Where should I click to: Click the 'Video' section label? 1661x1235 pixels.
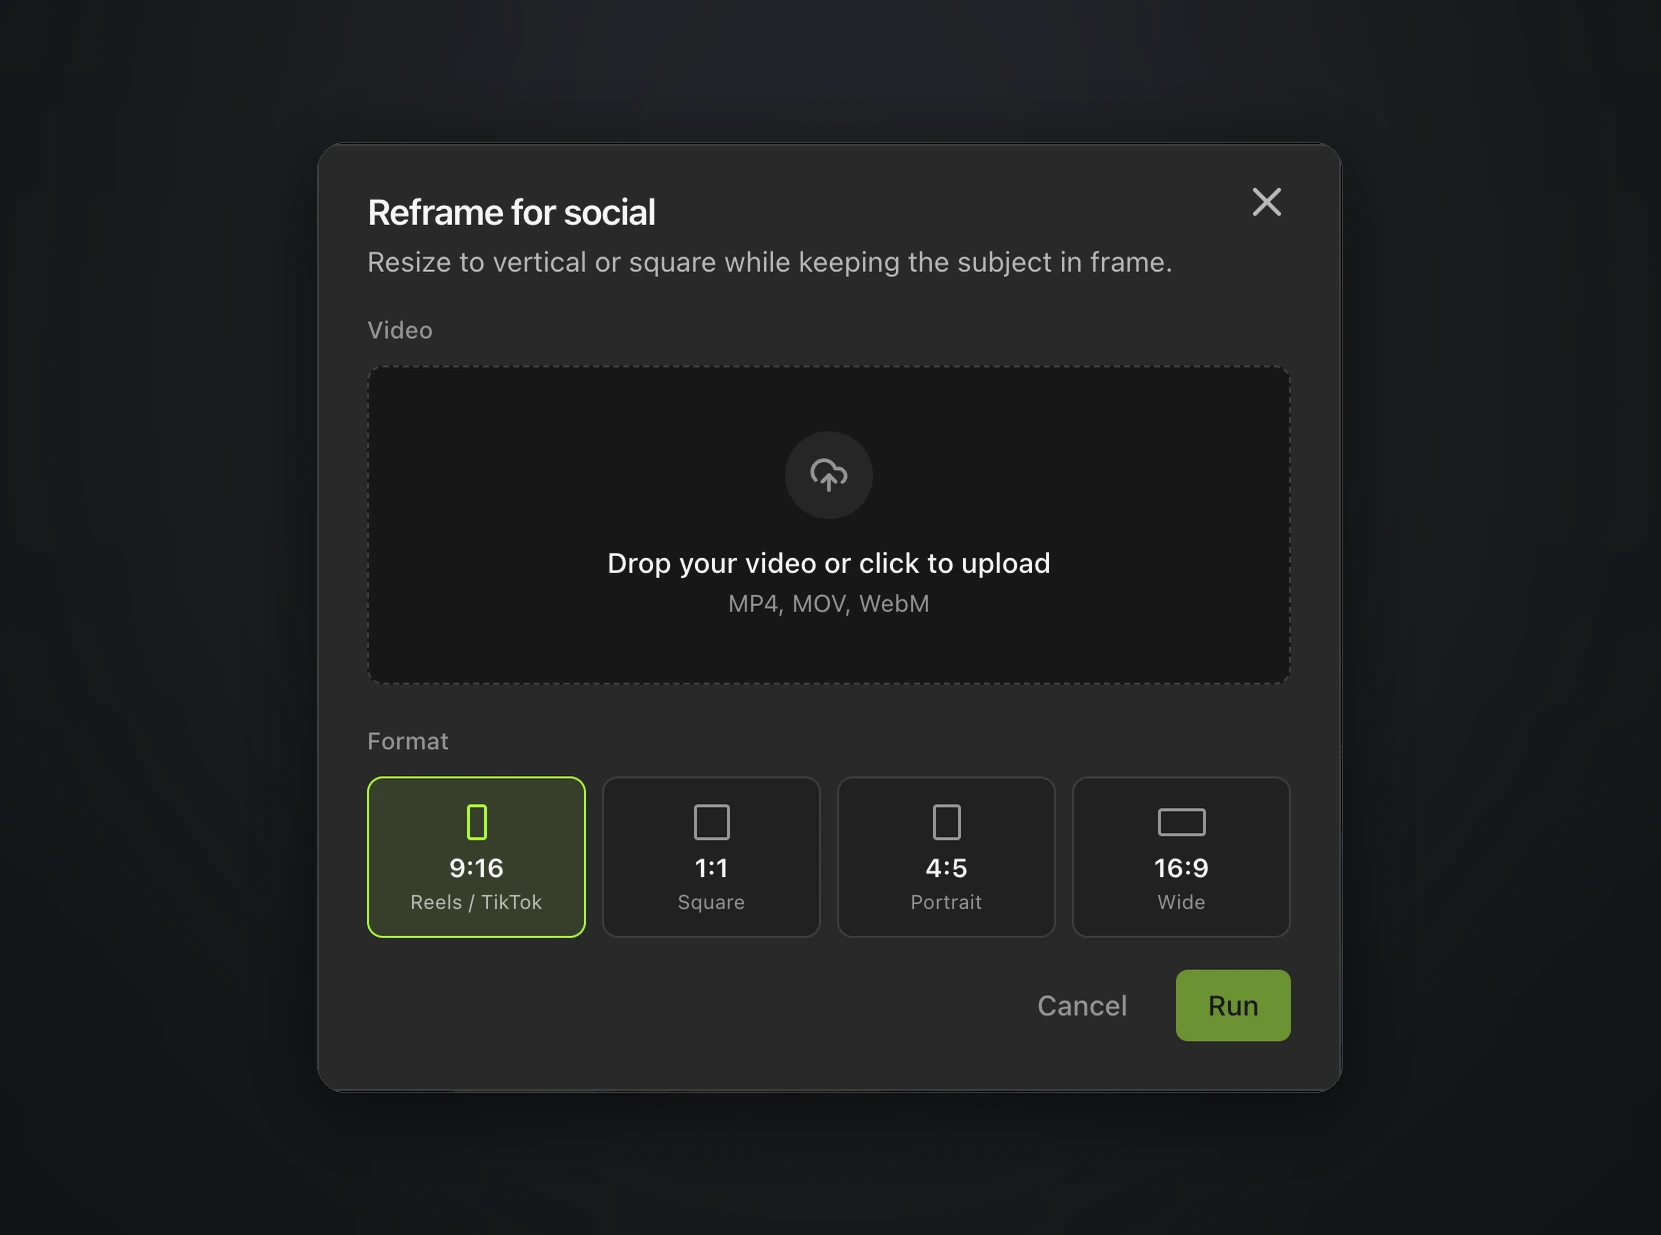400,330
